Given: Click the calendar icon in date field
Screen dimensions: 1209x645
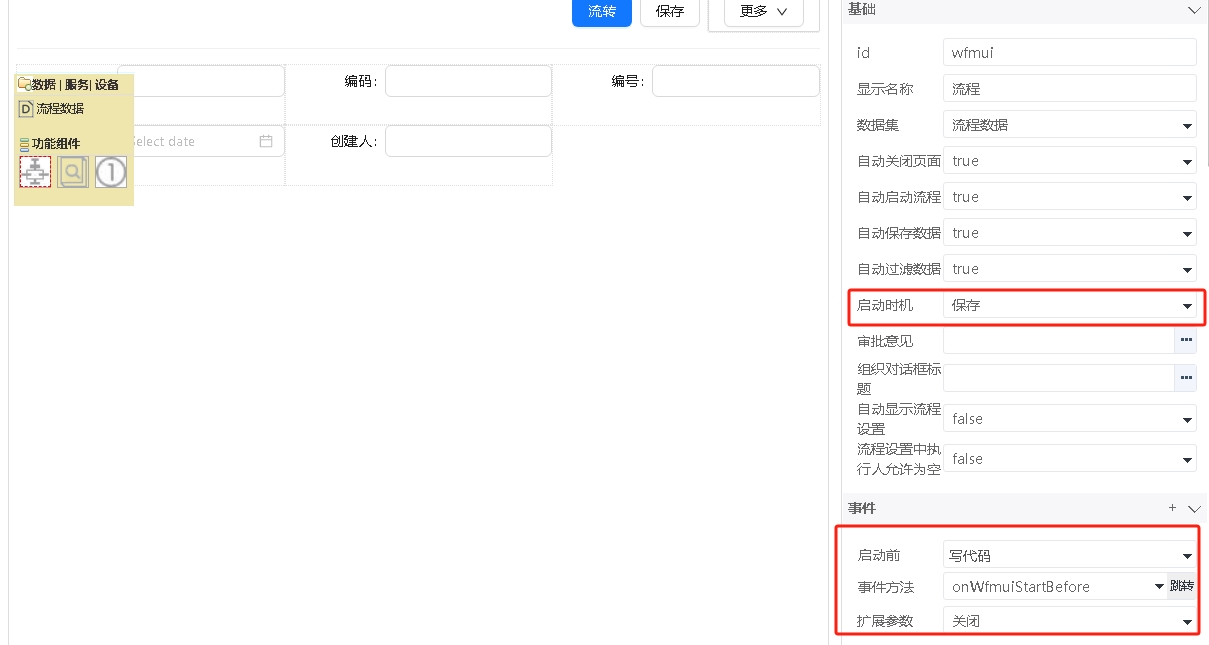Looking at the screenshot, I should pyautogui.click(x=266, y=141).
